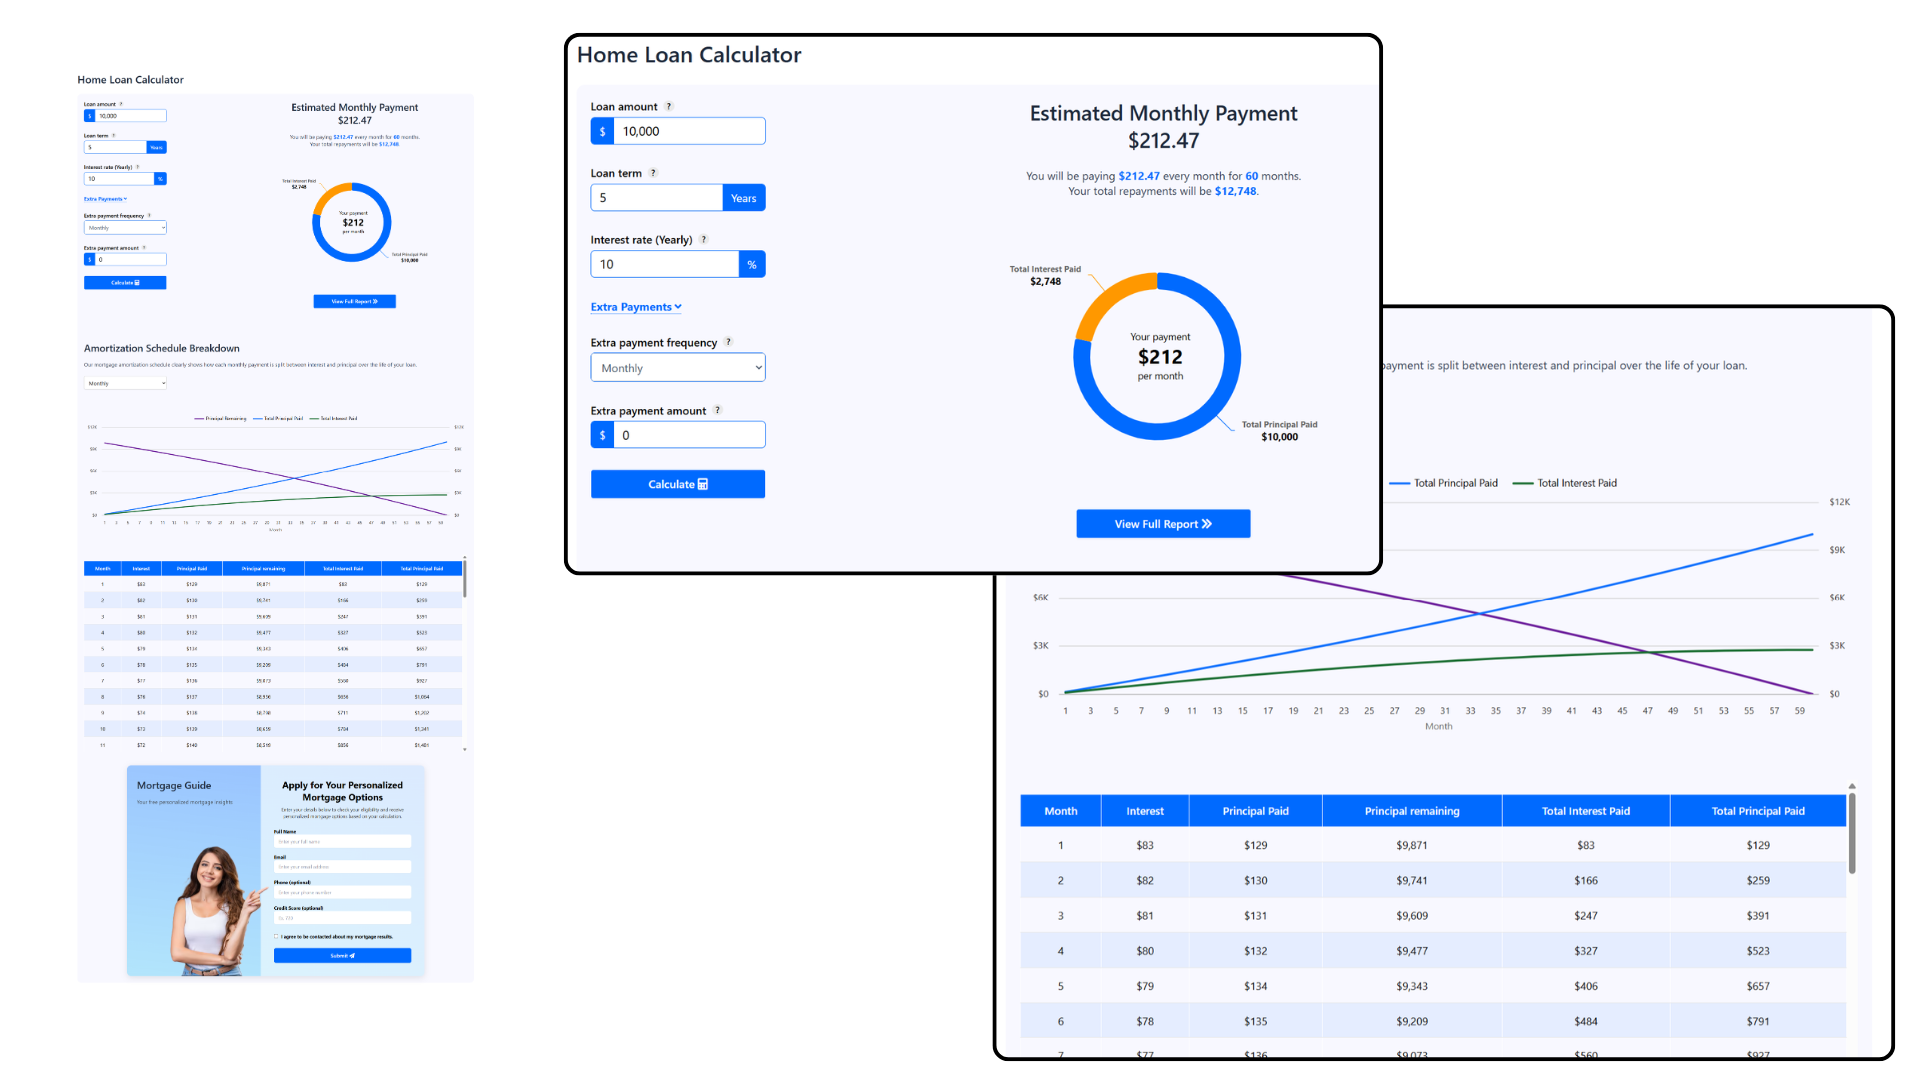Click the $9,871 cell in enlarged schedule table
Screen dimensions: 1920x1080
point(1412,846)
